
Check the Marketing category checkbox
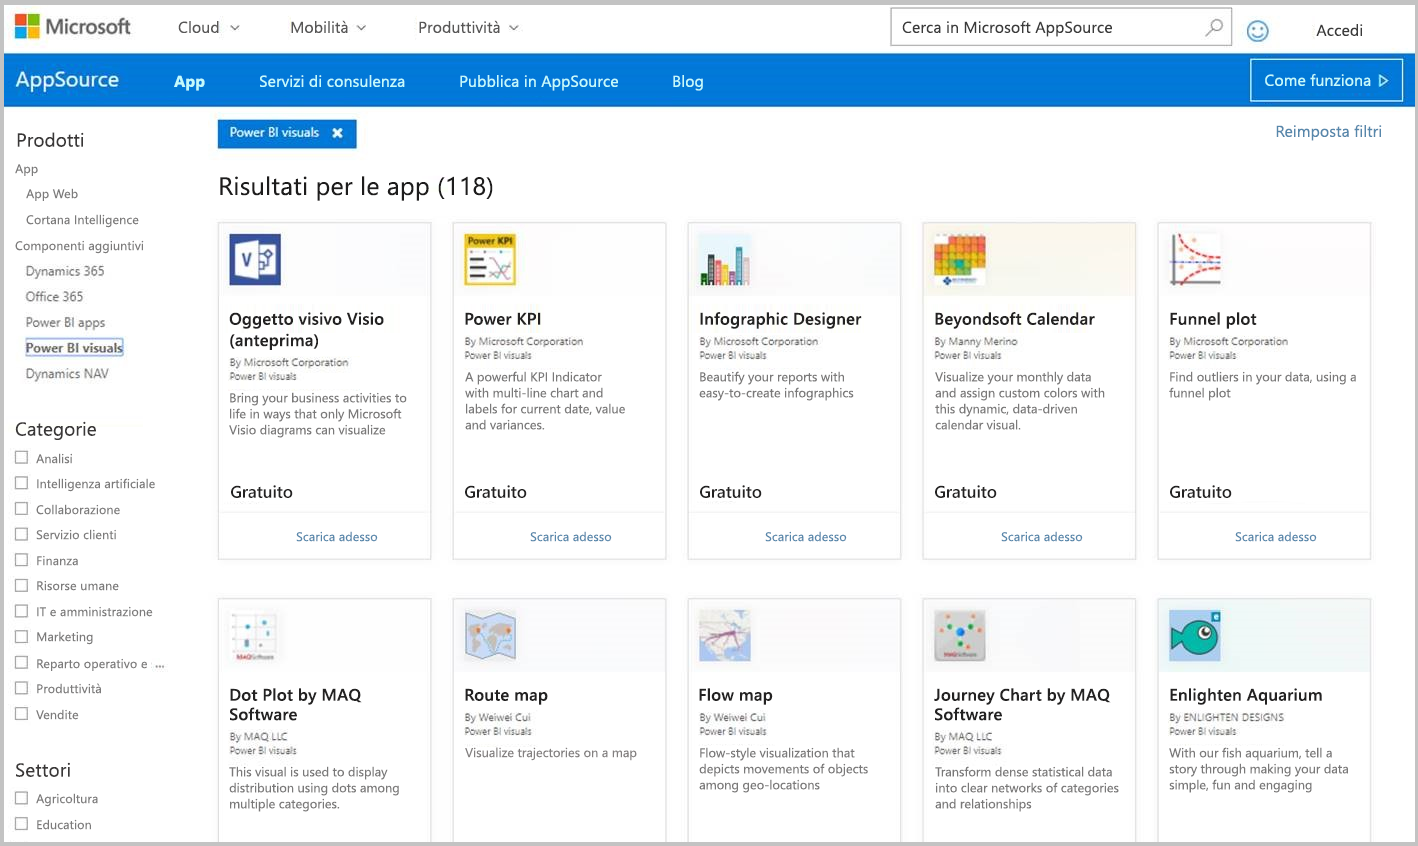(22, 636)
